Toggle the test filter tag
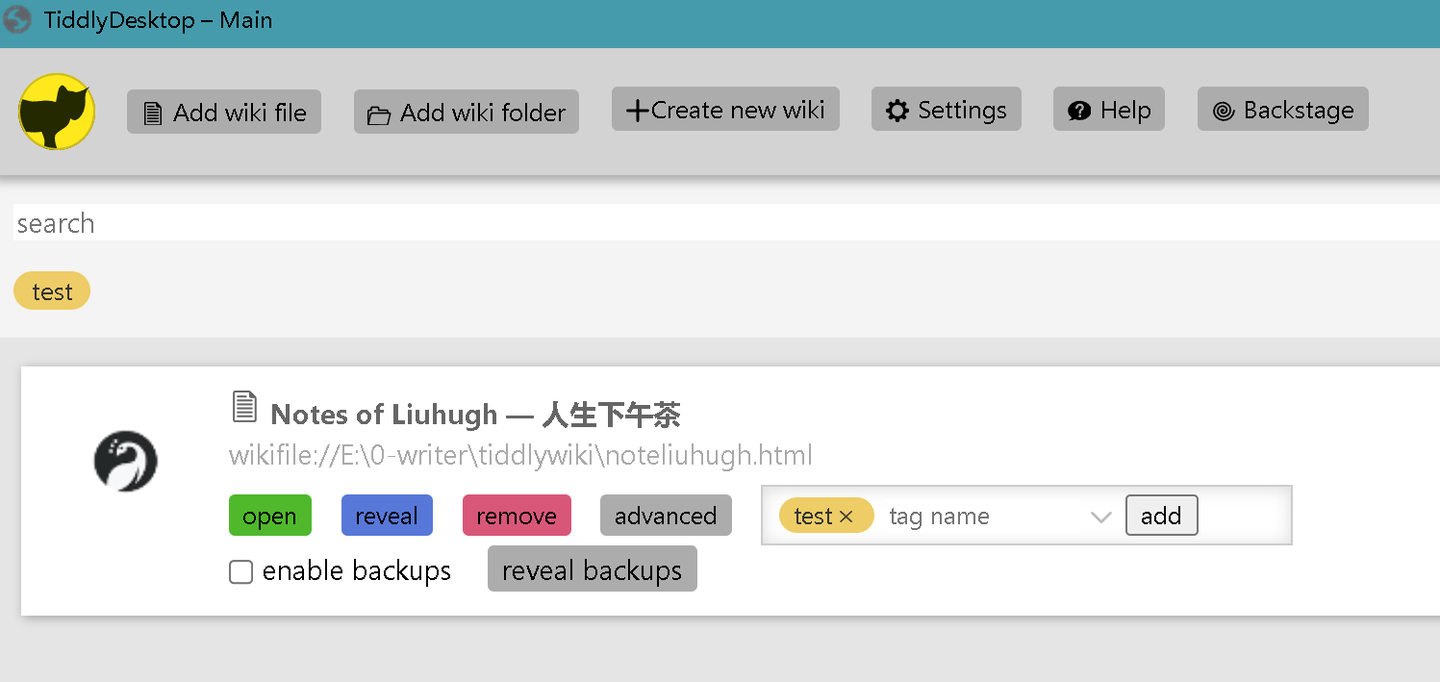This screenshot has height=682, width=1440. (51, 291)
